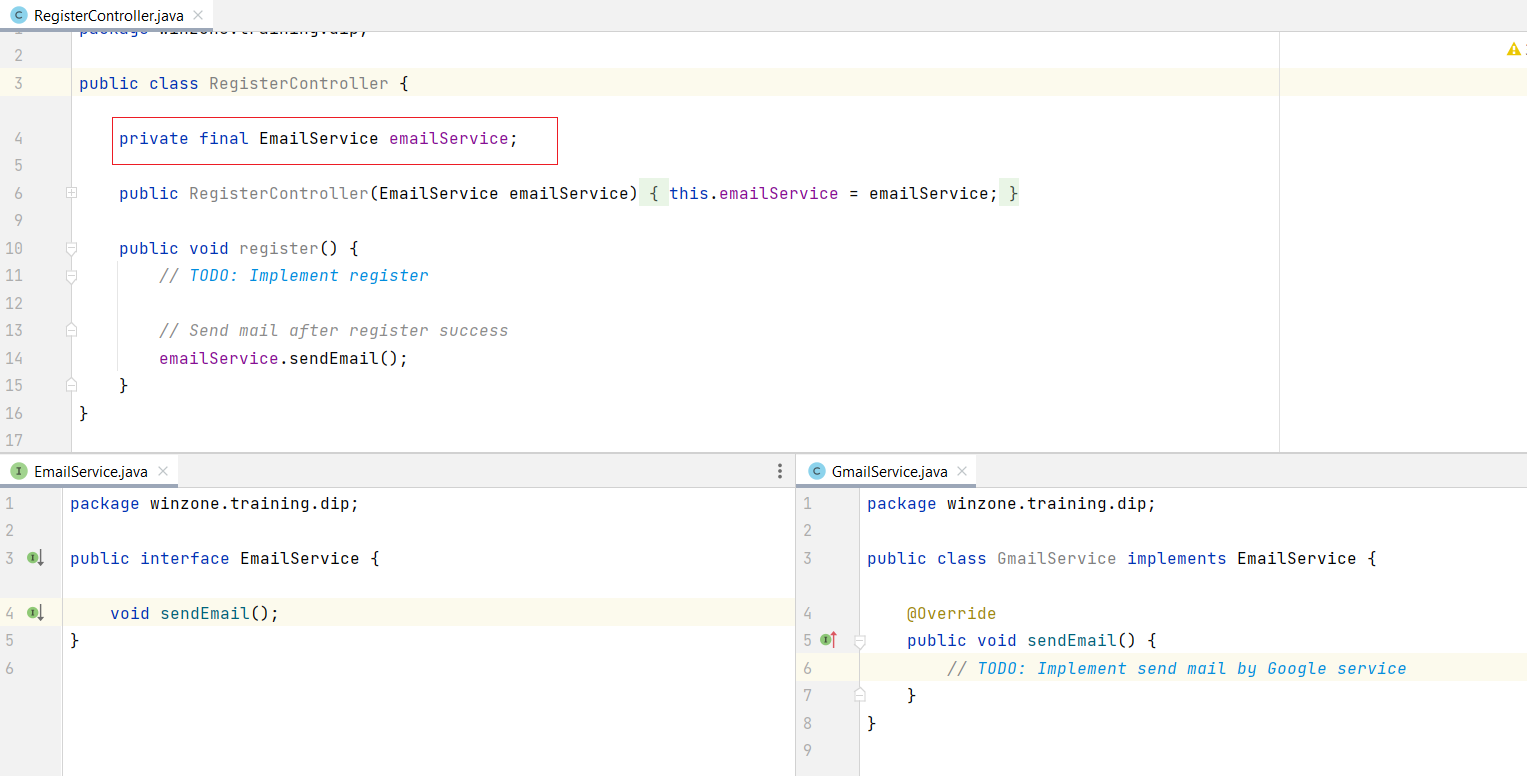Click the highlighted opening brace of the folded constructor
The width and height of the screenshot is (1527, 776).
tap(653, 193)
